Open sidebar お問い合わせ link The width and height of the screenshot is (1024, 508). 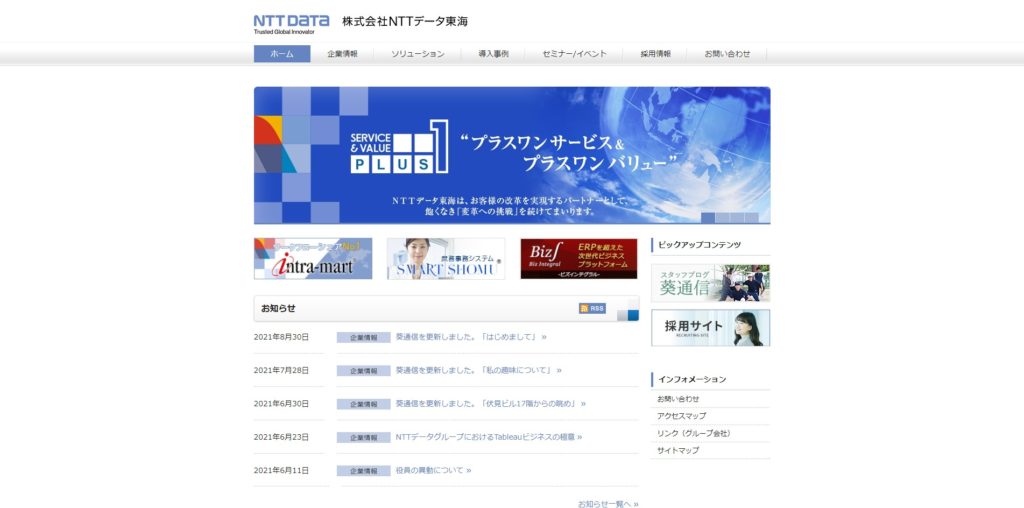pyautogui.click(x=678, y=399)
